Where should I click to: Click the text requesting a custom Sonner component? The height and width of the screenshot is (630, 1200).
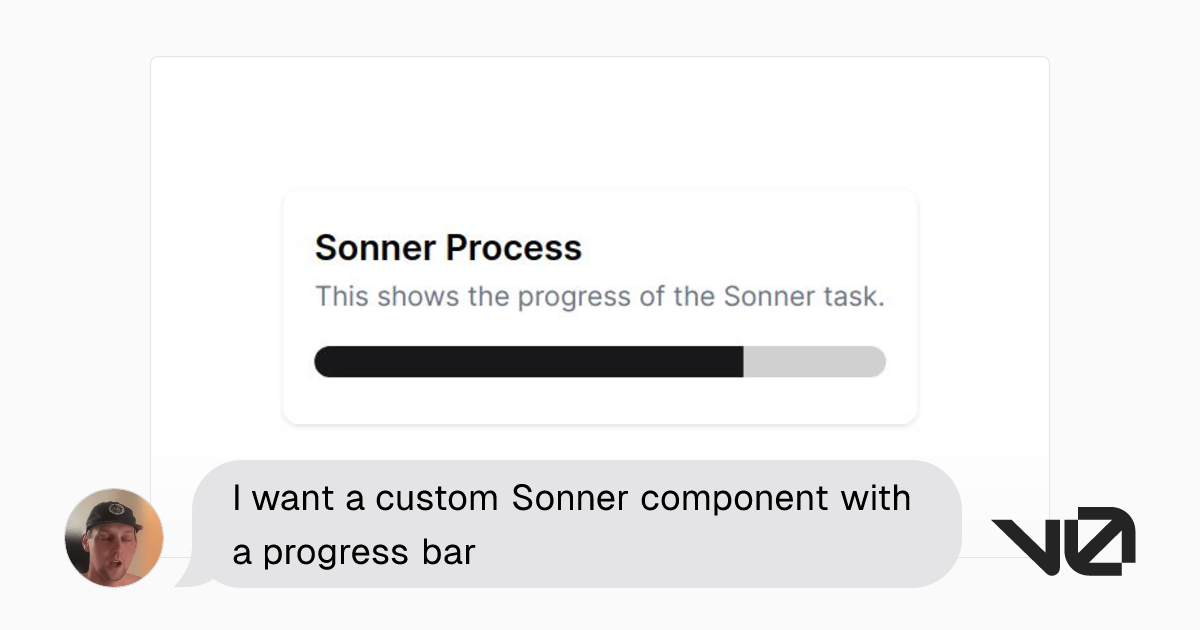pyautogui.click(x=570, y=498)
